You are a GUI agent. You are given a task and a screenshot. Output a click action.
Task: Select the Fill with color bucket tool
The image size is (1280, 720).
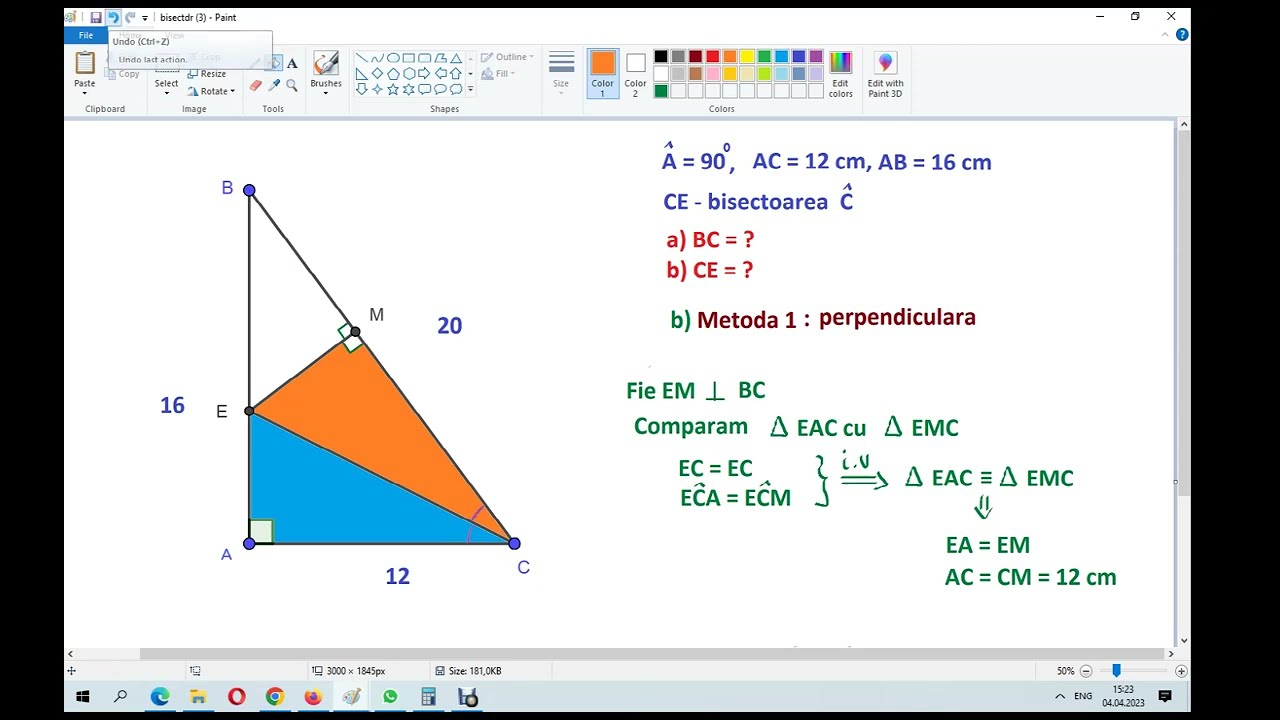click(x=274, y=63)
